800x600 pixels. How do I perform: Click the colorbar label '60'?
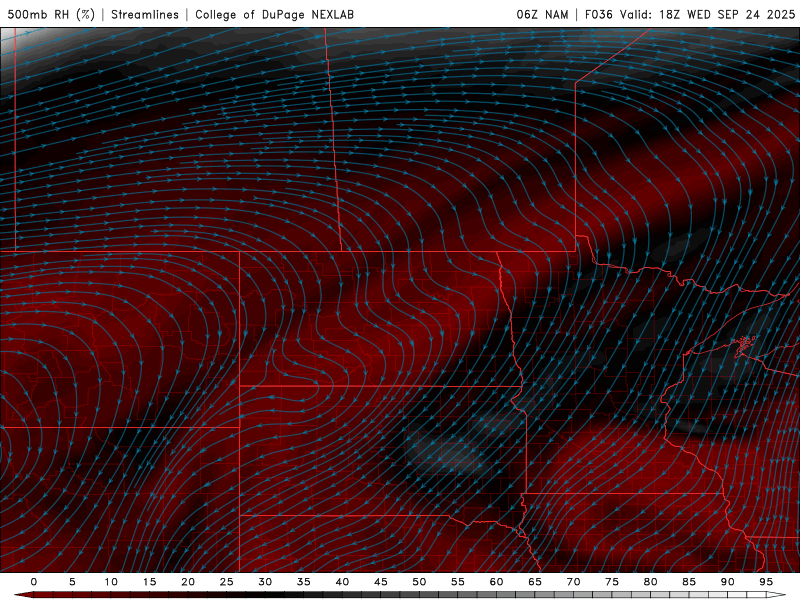496,582
